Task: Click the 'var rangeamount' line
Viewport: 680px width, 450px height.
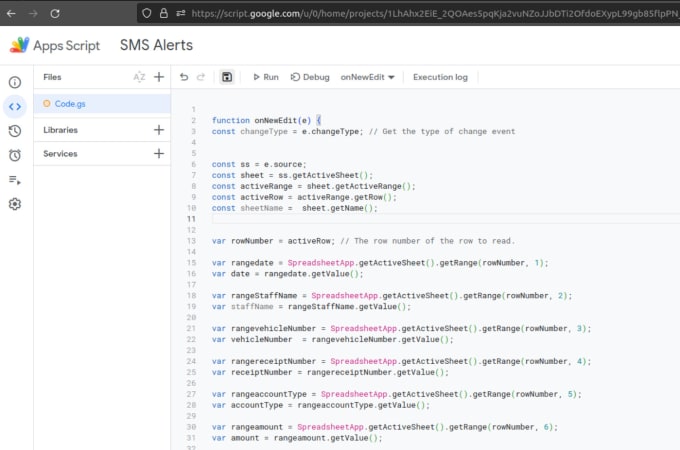Action: point(385,427)
